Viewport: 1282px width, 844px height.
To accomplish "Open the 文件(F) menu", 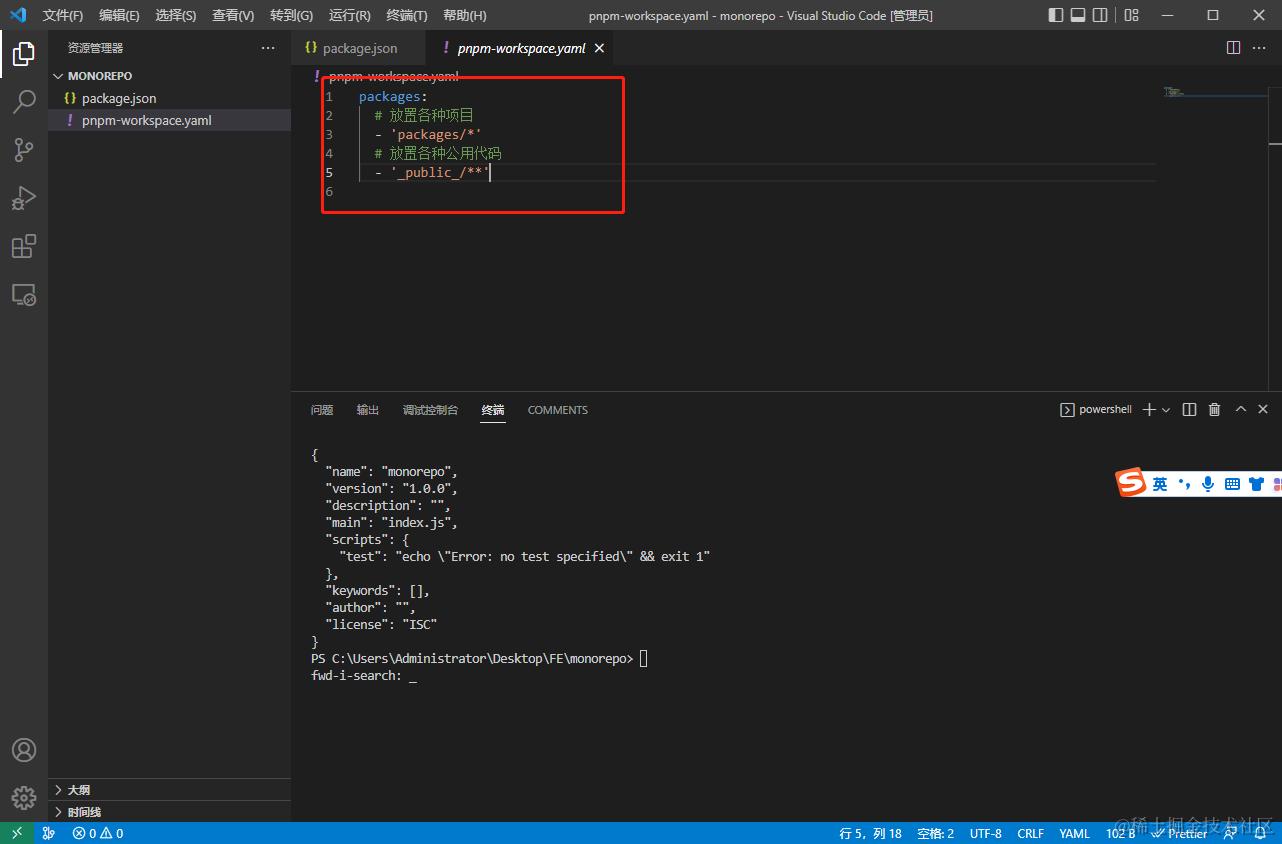I will point(63,15).
